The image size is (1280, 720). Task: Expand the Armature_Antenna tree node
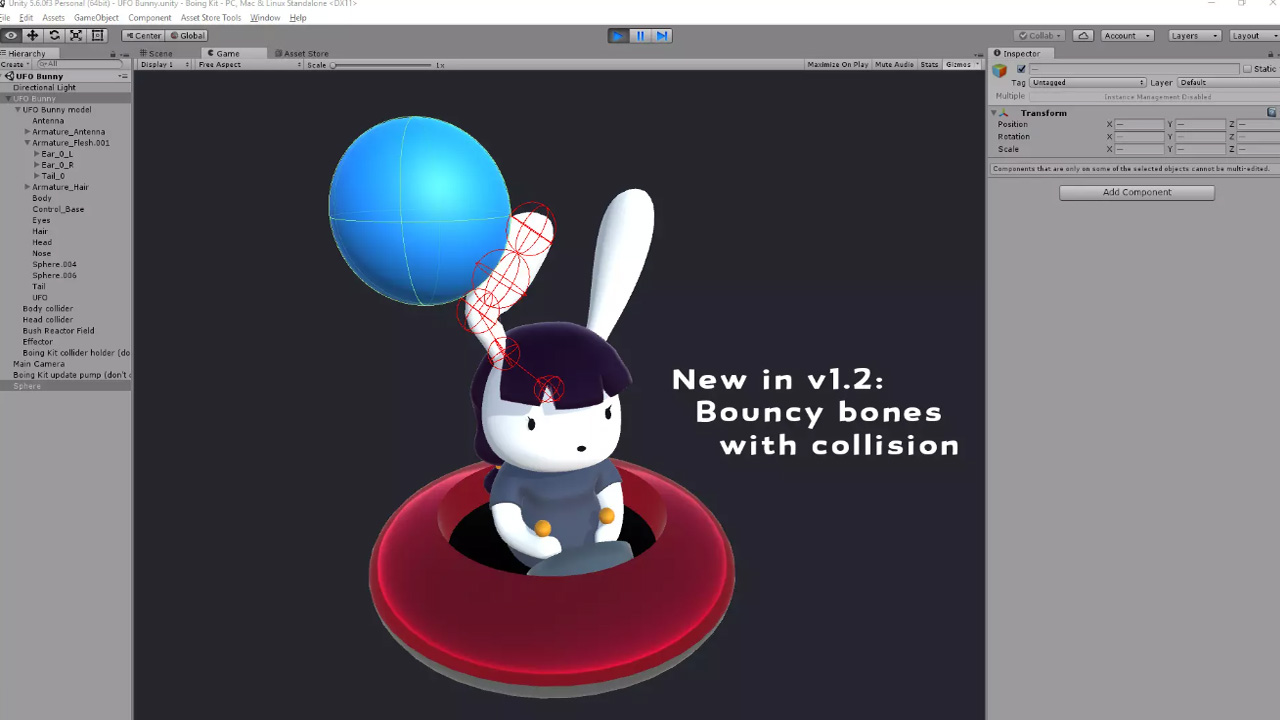[27, 132]
